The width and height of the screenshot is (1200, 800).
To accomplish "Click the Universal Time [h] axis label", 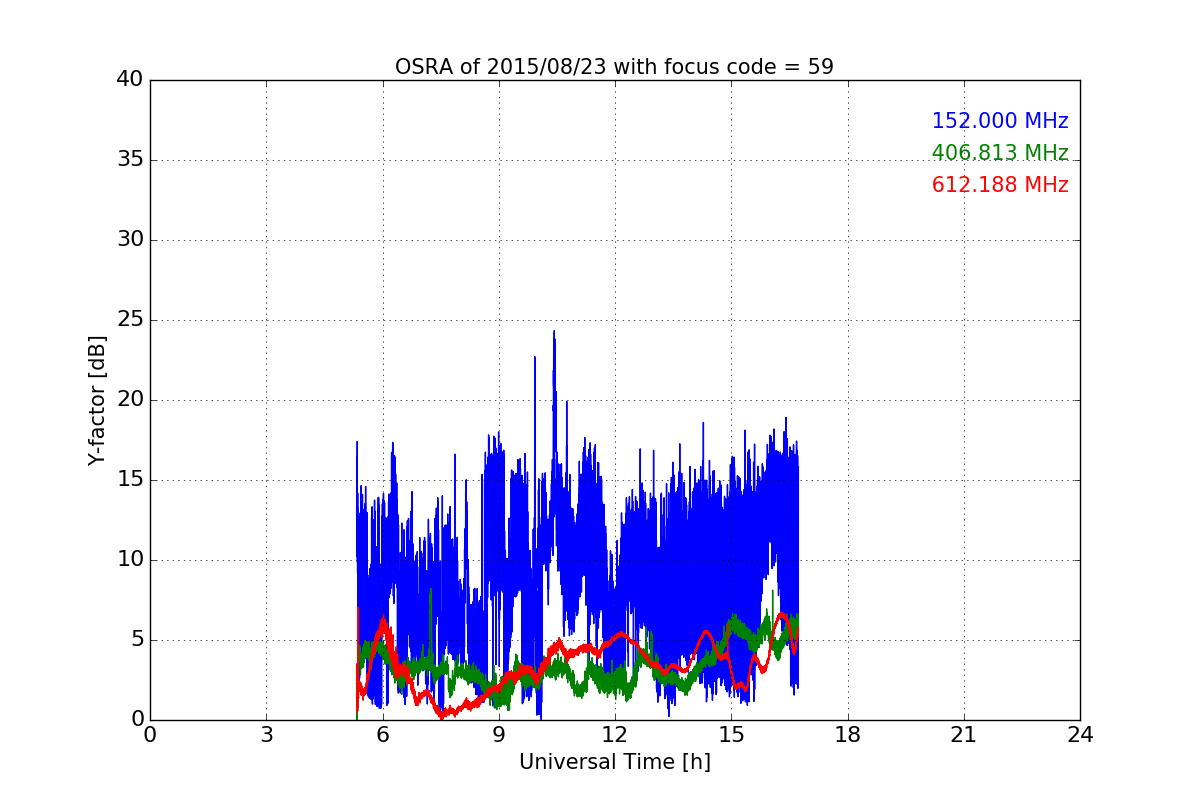I will [x=614, y=762].
